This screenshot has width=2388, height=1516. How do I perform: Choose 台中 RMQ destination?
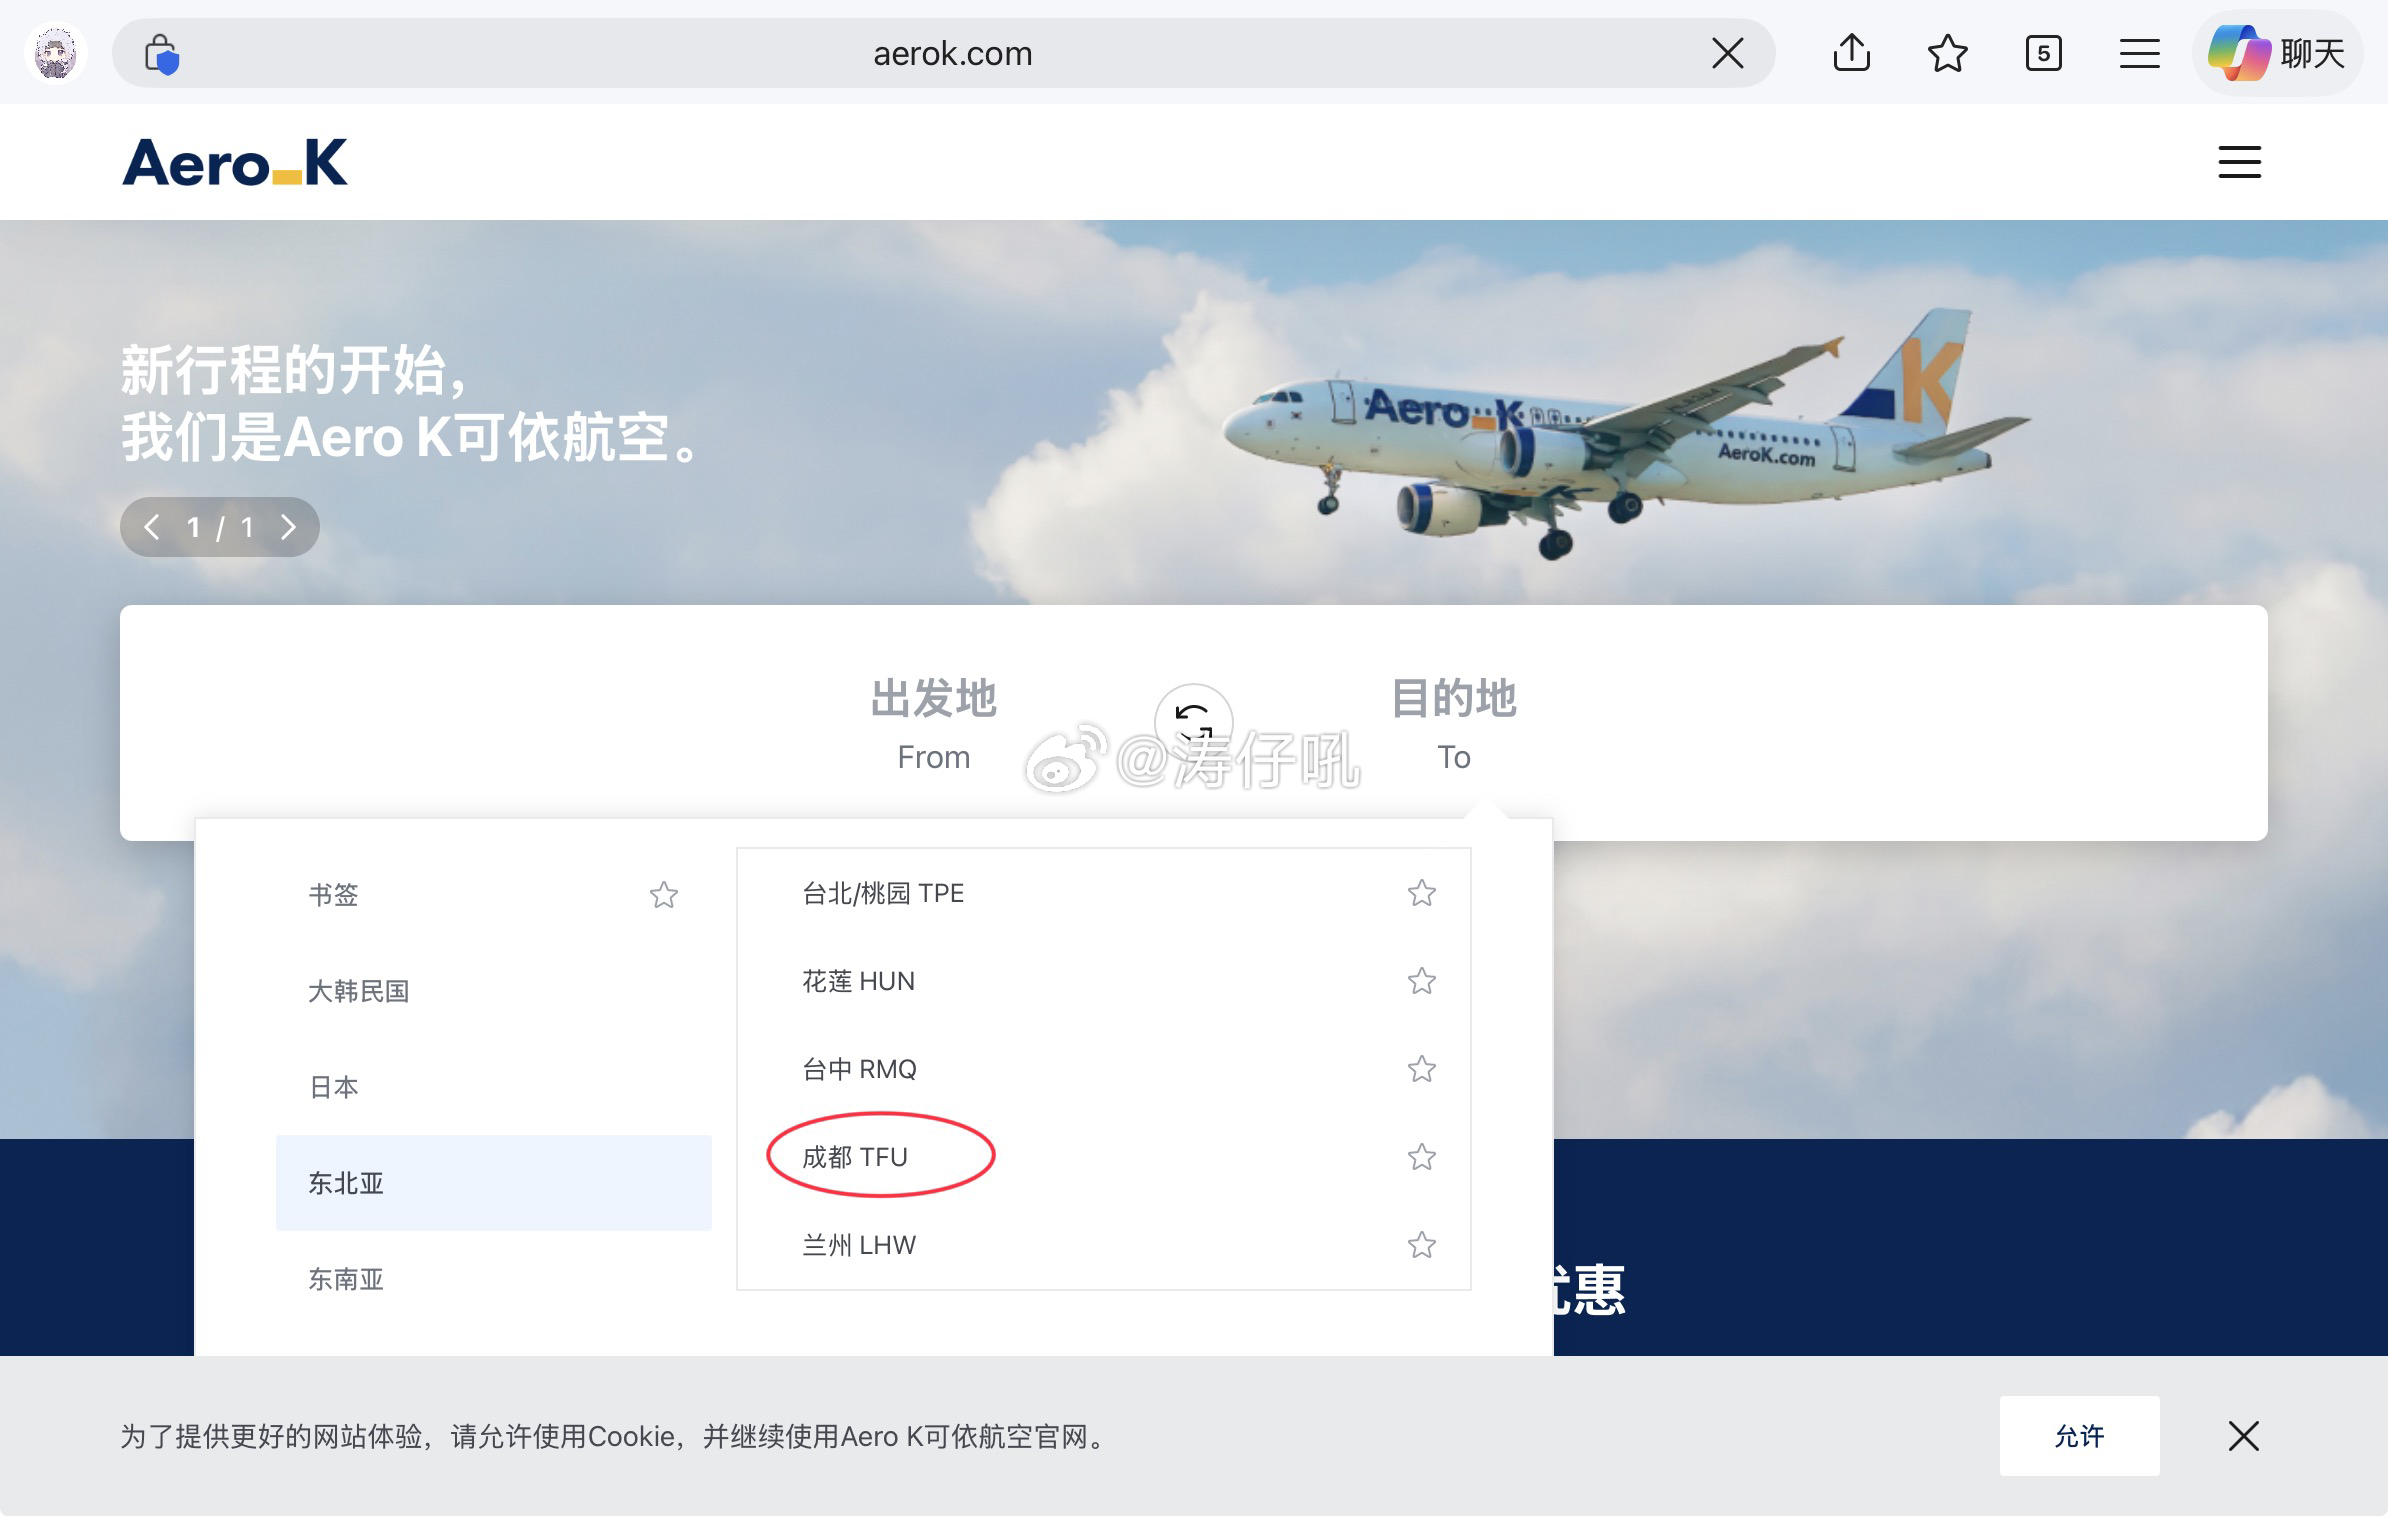coord(1103,1069)
